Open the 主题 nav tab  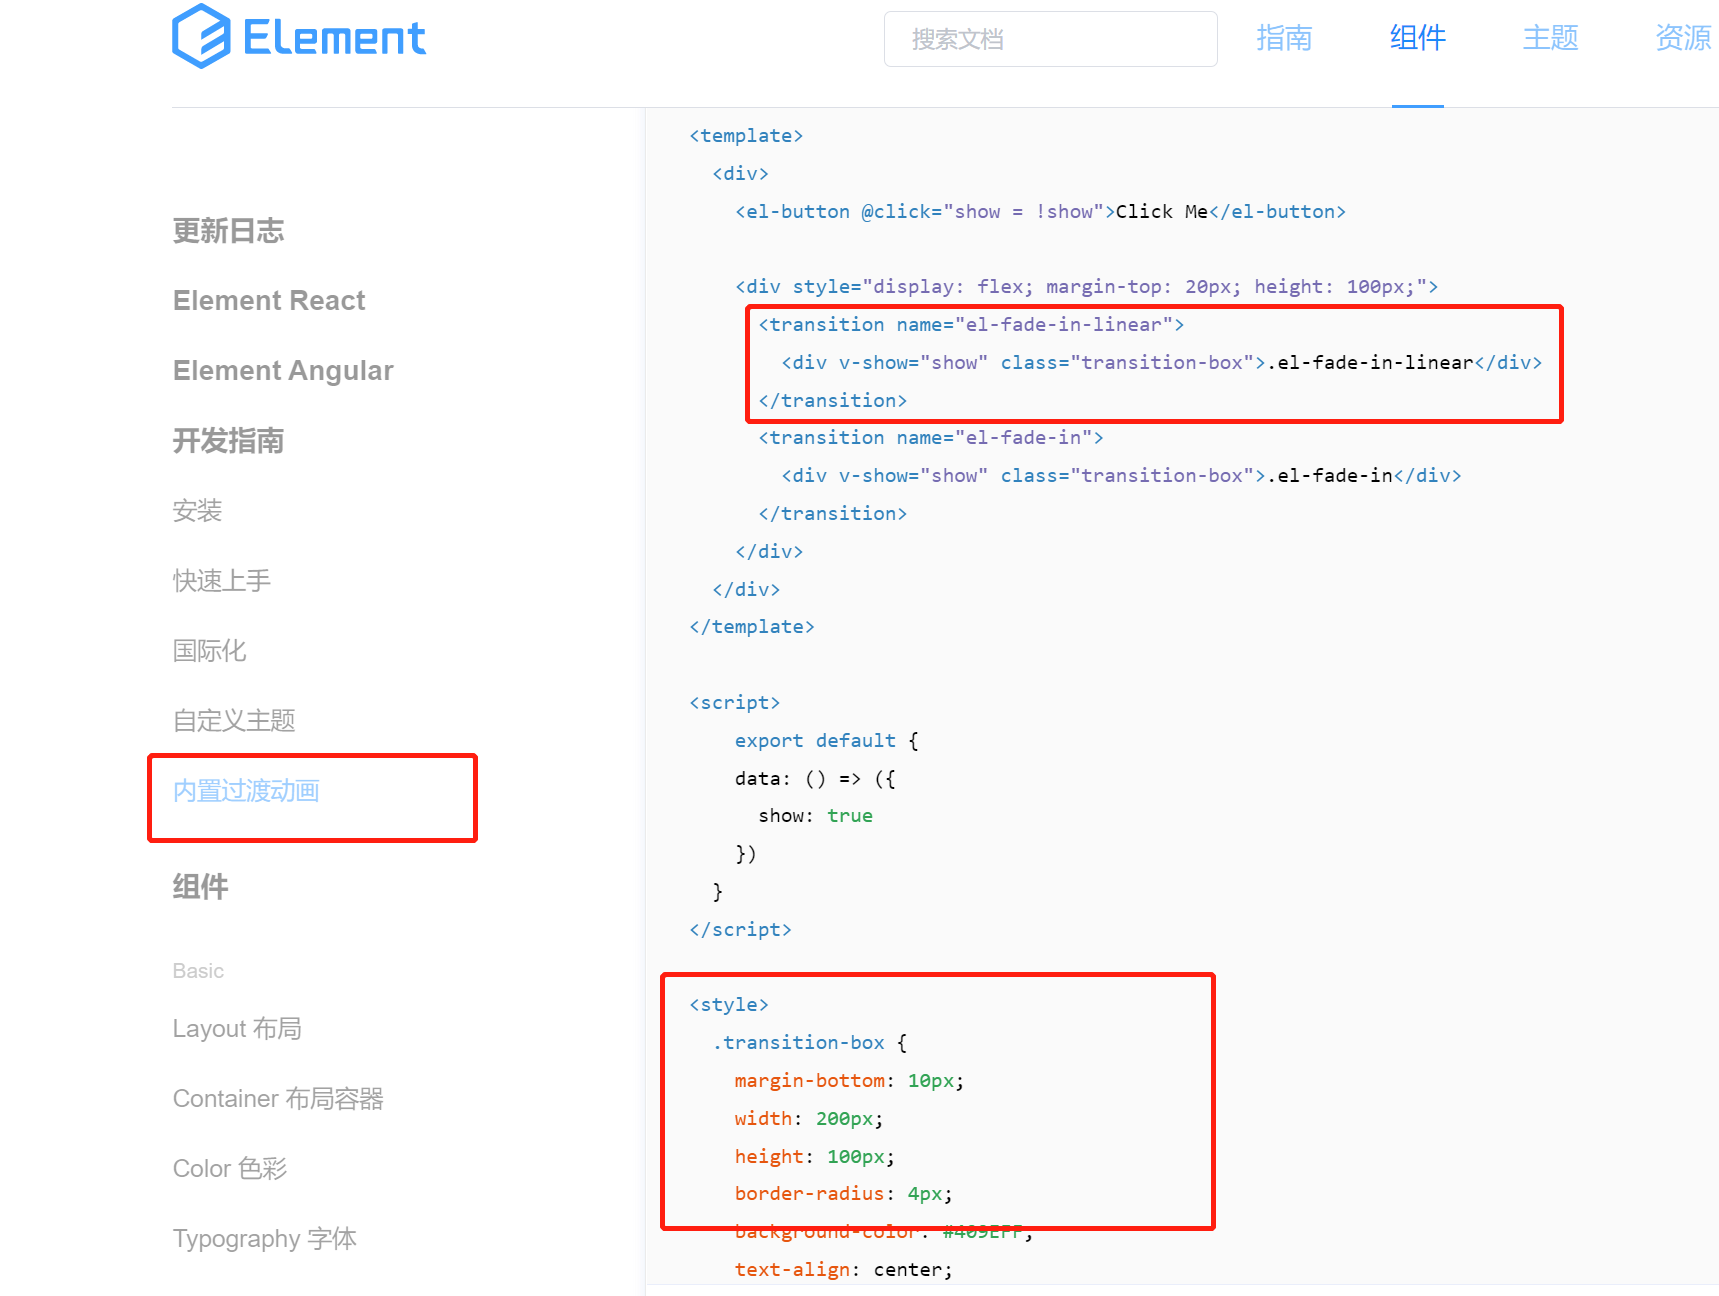(x=1550, y=38)
